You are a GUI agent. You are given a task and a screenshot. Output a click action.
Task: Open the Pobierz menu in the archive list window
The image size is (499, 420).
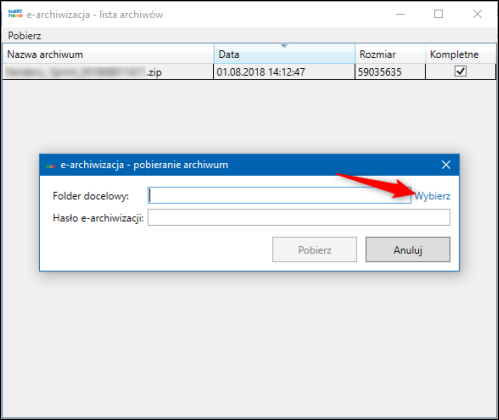coord(24,36)
